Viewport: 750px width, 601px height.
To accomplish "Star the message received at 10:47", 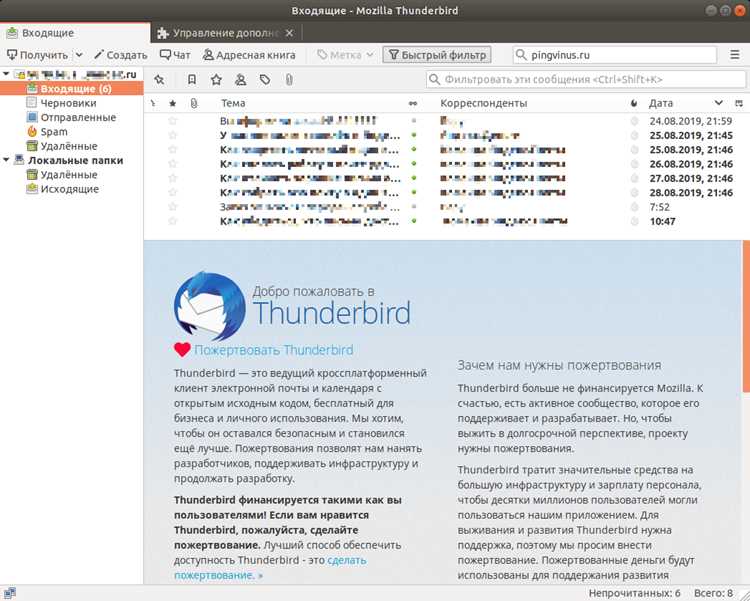I will [173, 221].
